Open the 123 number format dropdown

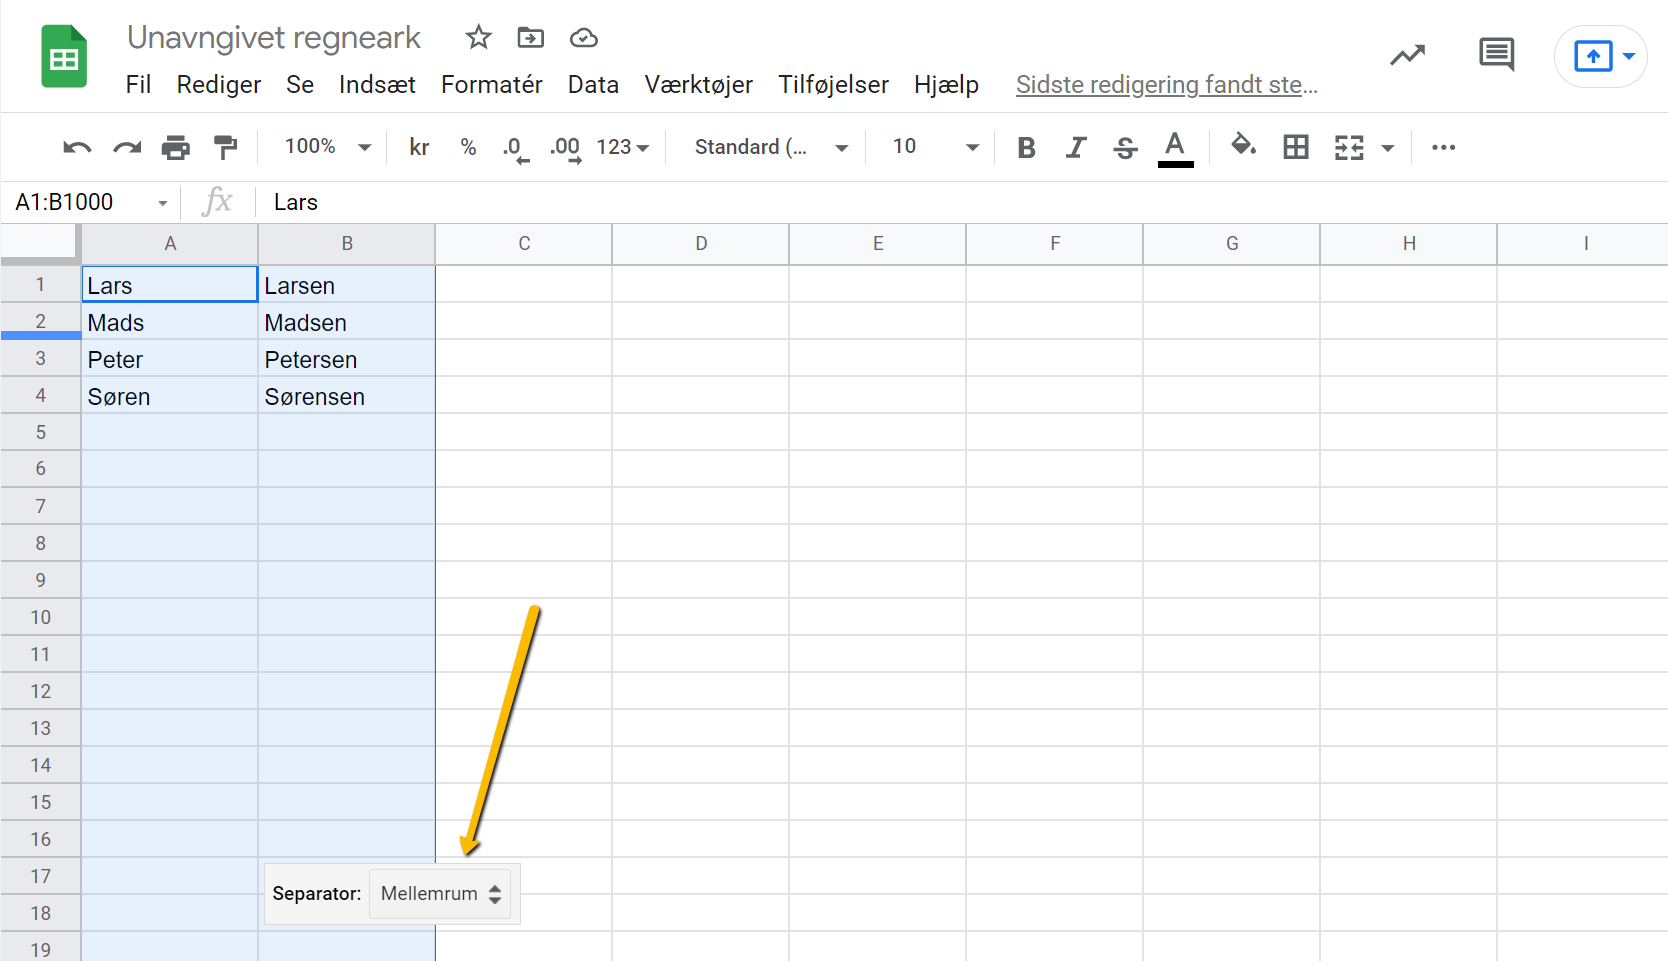point(620,146)
